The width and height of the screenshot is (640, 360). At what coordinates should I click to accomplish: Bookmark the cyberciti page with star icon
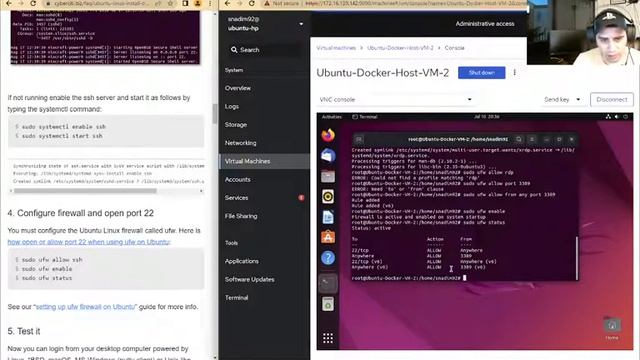click(170, 4)
